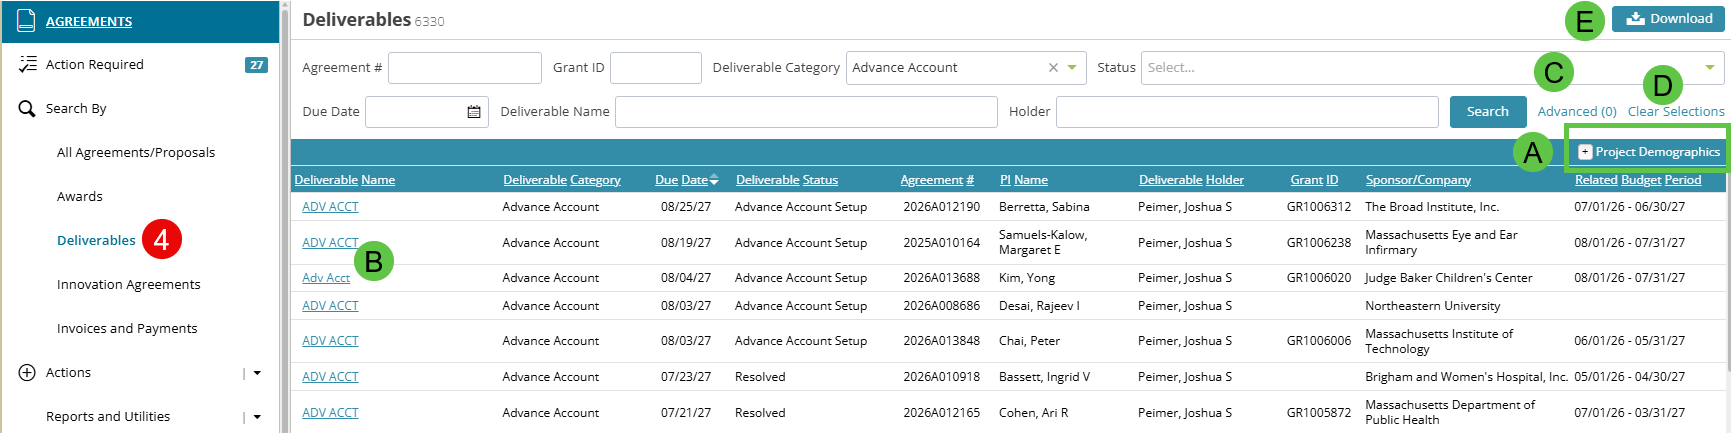Click the Download button
This screenshot has width=1731, height=433.
[1668, 19]
